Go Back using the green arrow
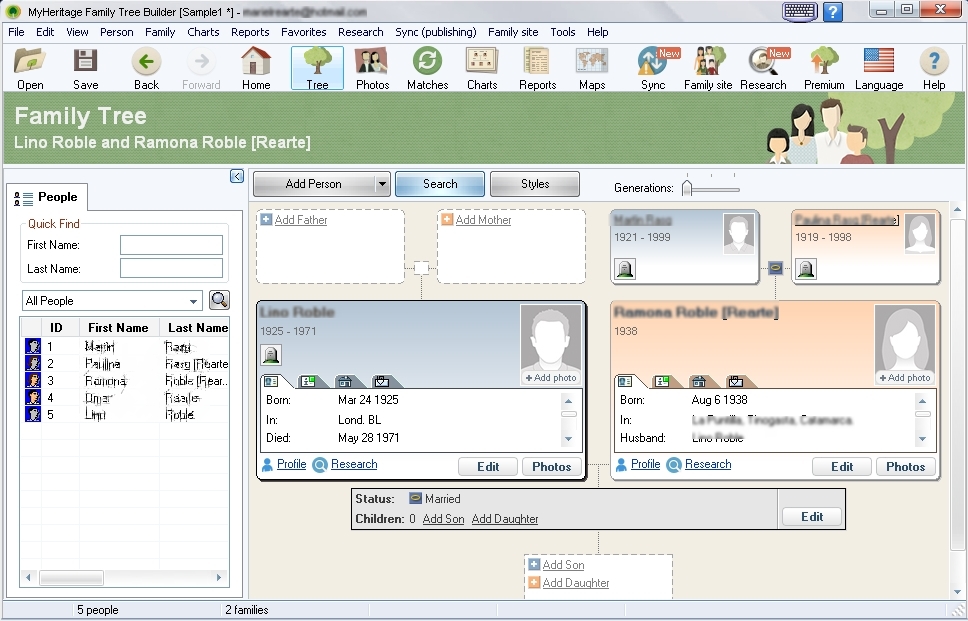968x621 pixels. tap(146, 69)
